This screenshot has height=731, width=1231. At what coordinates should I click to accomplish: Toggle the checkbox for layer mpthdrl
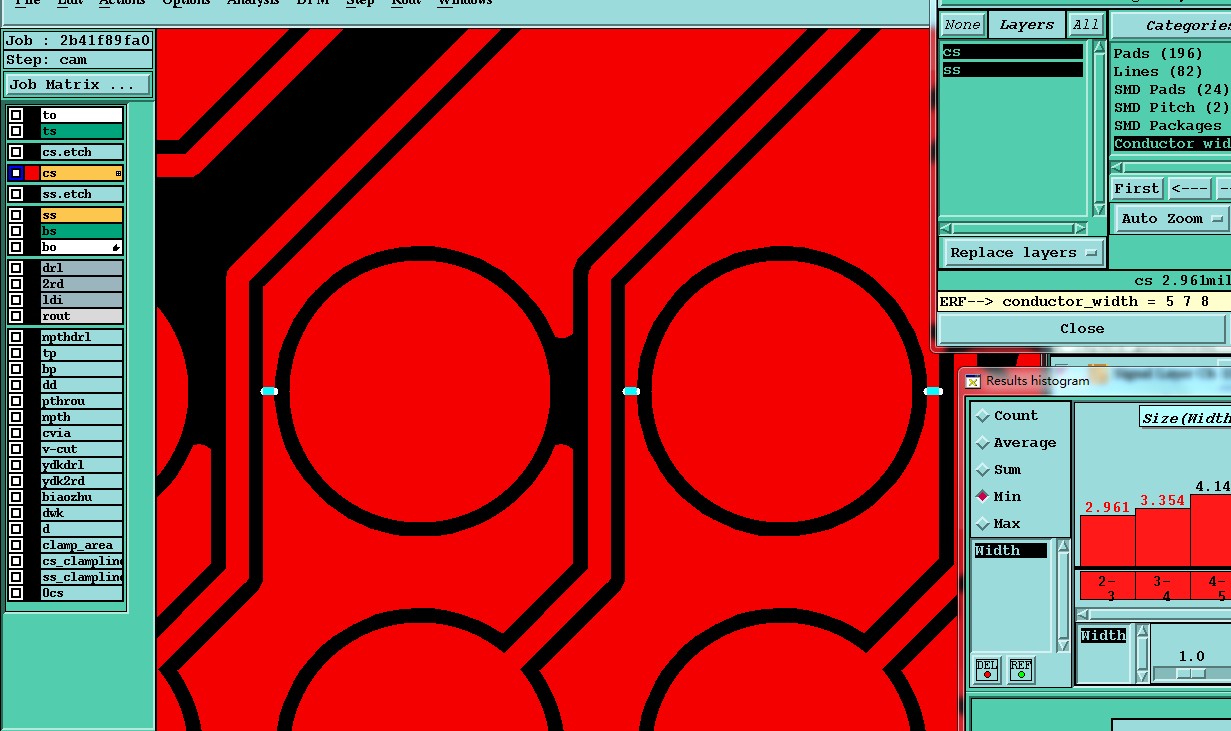point(16,337)
